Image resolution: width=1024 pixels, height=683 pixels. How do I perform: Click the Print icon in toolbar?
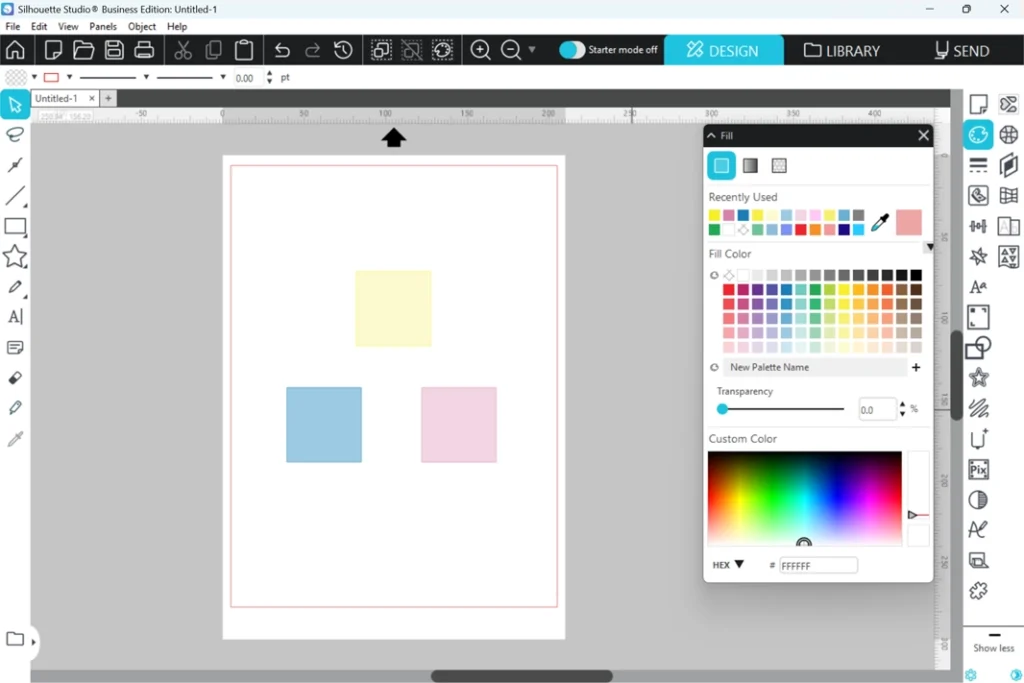(144, 50)
